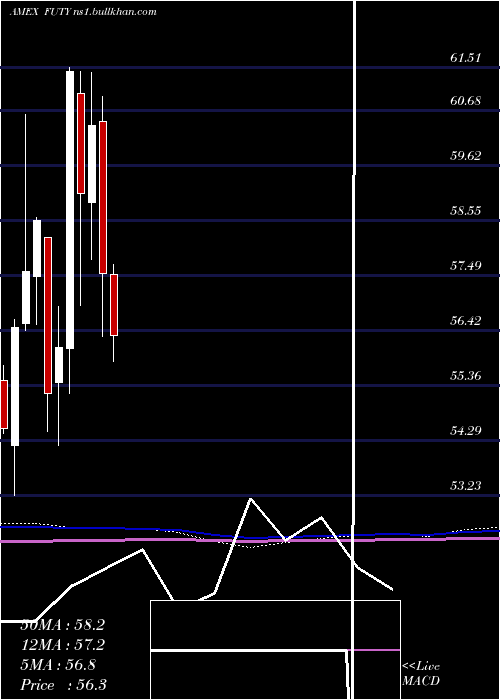Screen dimensions: 500x700
Task: Click the 60.68 price axis label
Action: tap(465, 100)
